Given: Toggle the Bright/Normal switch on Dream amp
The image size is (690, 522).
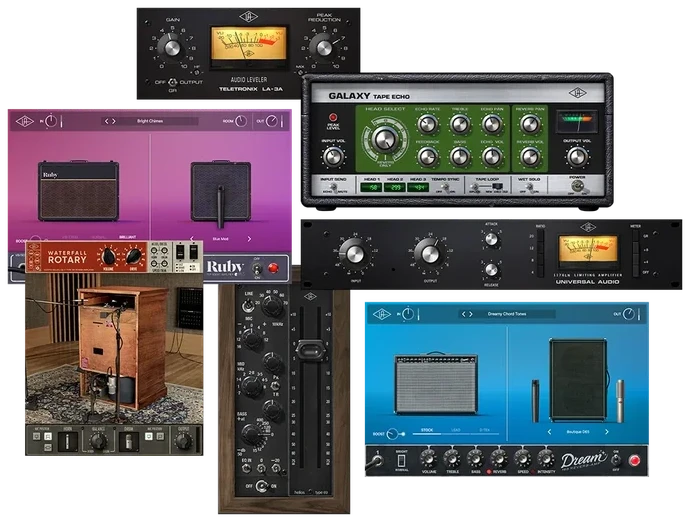Looking at the screenshot, I should pyautogui.click(x=401, y=460).
